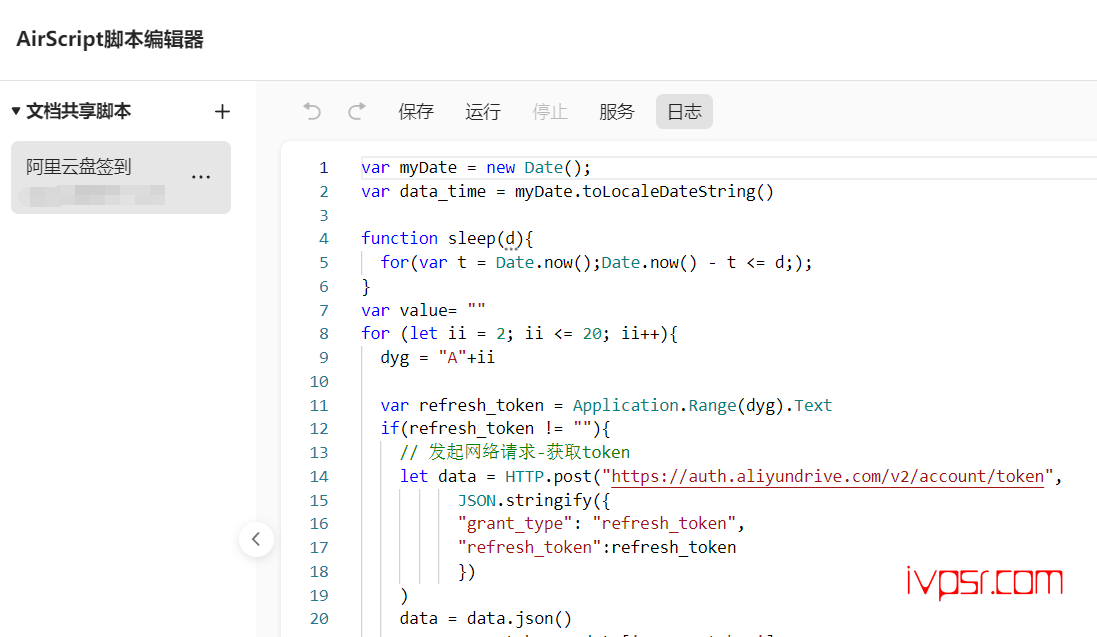Run the script with 运行
This screenshot has width=1097, height=637.
point(483,111)
